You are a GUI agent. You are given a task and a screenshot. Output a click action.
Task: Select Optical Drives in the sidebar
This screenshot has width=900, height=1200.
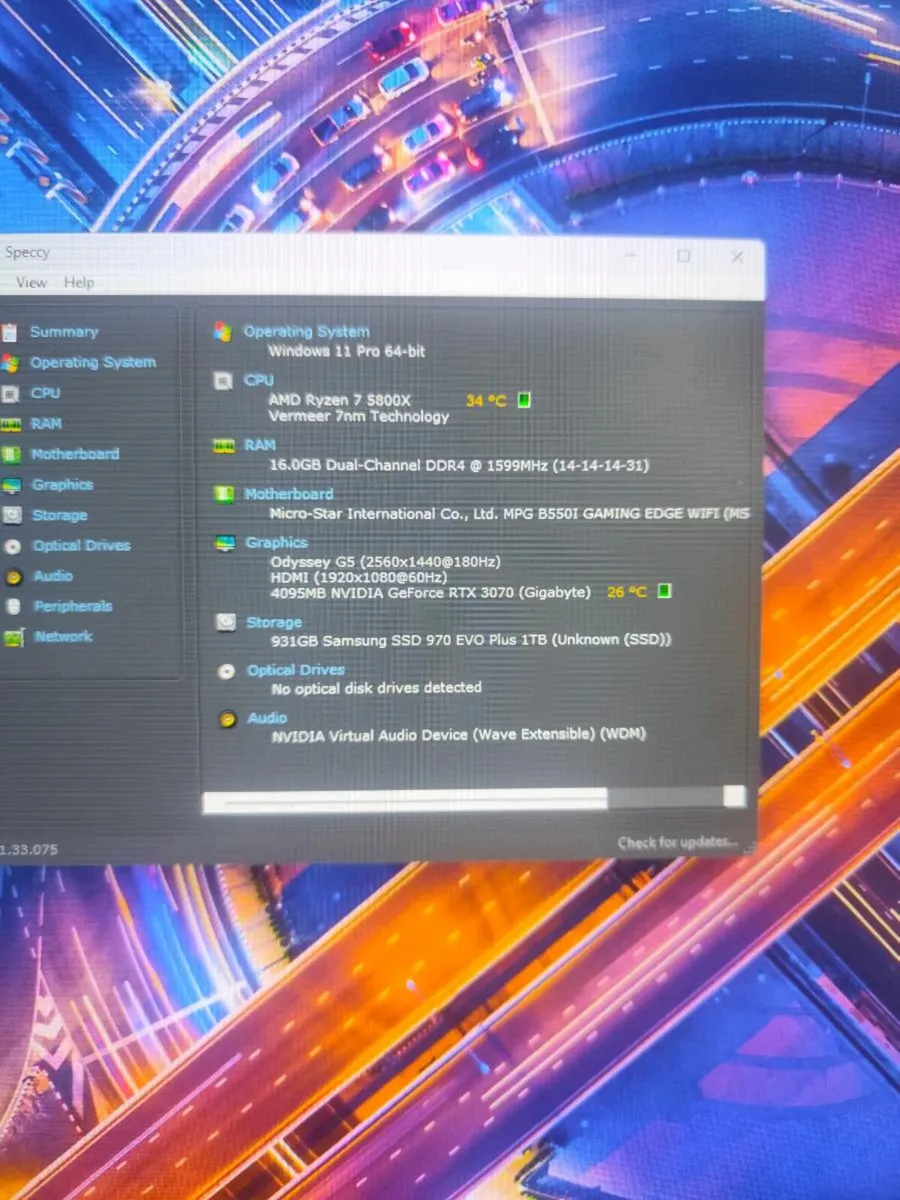(x=82, y=546)
